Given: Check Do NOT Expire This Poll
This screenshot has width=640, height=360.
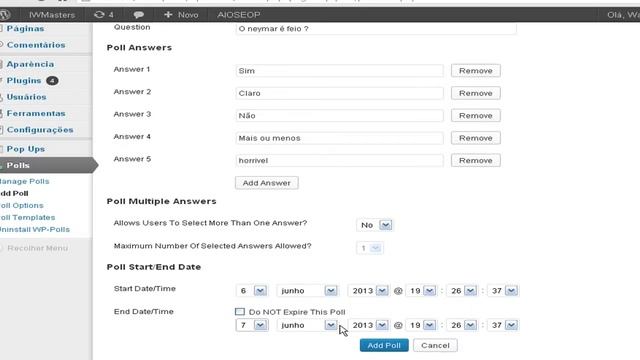Looking at the screenshot, I should click(x=240, y=312).
